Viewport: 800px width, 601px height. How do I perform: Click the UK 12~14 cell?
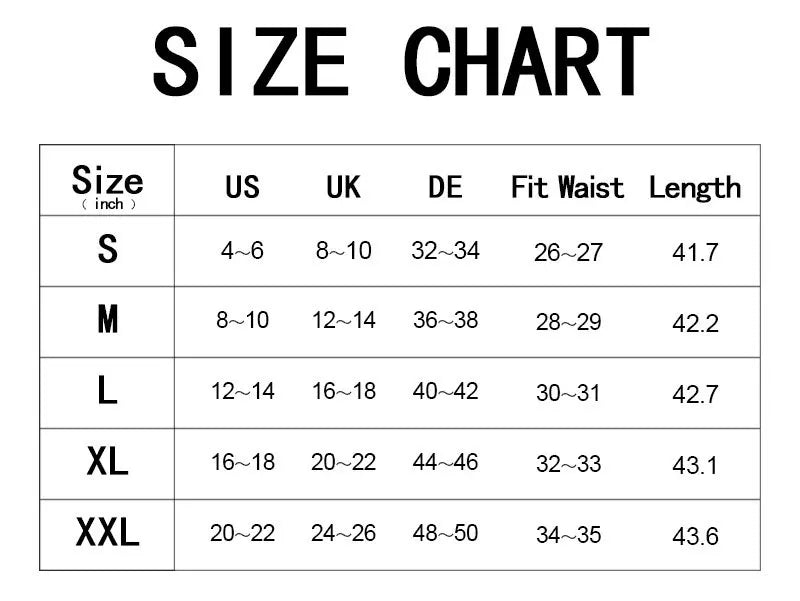[343, 321]
